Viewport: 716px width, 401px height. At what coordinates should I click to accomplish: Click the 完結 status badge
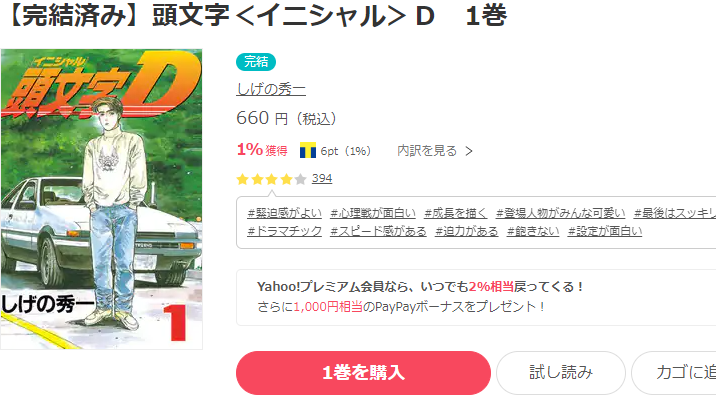click(256, 62)
